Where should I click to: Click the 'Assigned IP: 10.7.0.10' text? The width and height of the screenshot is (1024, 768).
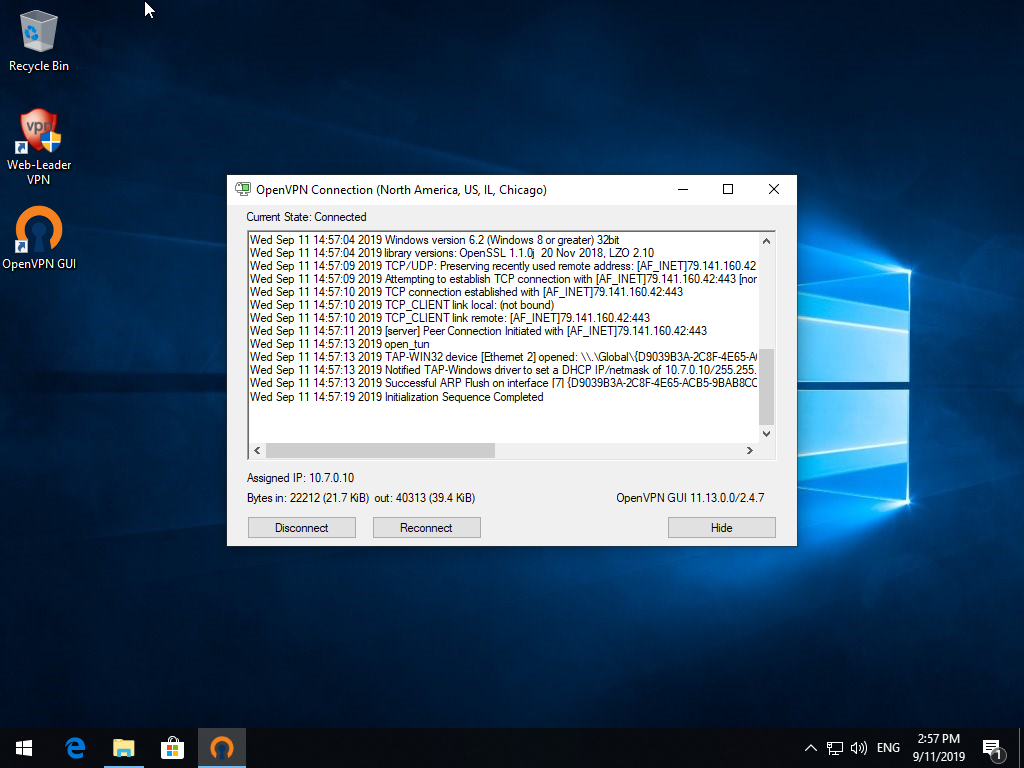coord(300,478)
